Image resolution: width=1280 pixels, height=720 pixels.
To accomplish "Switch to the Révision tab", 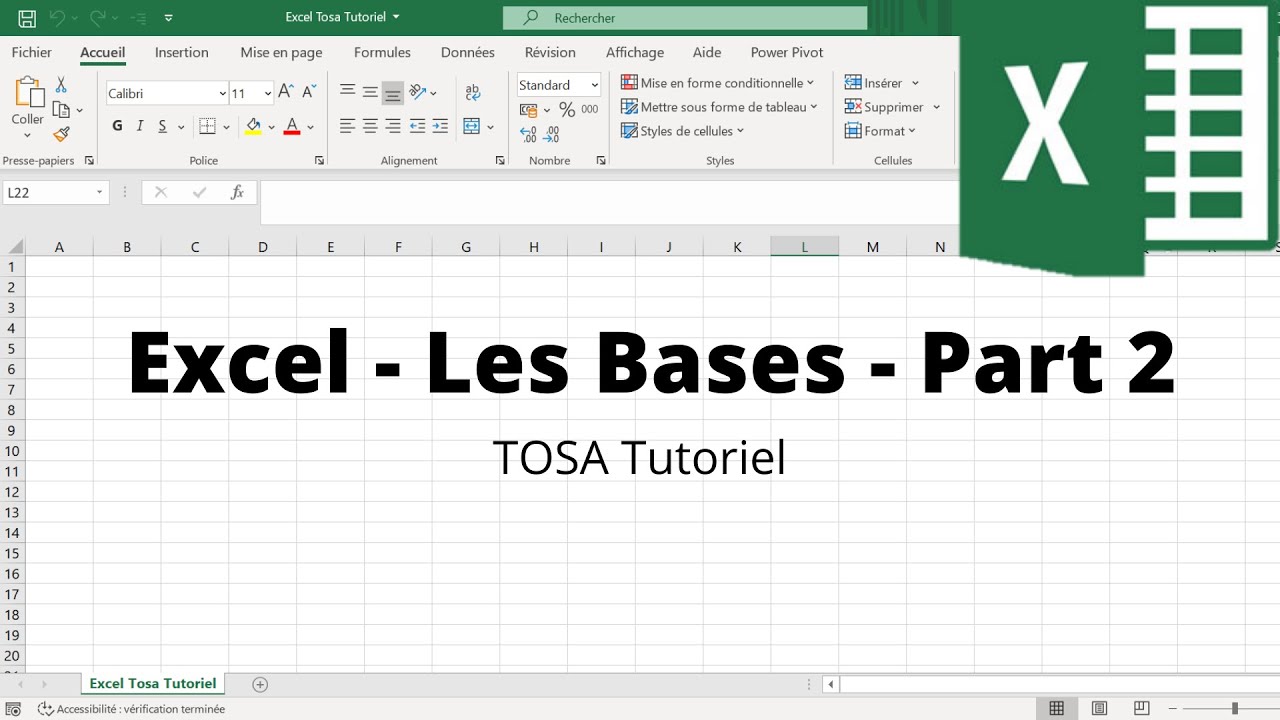I will click(550, 52).
